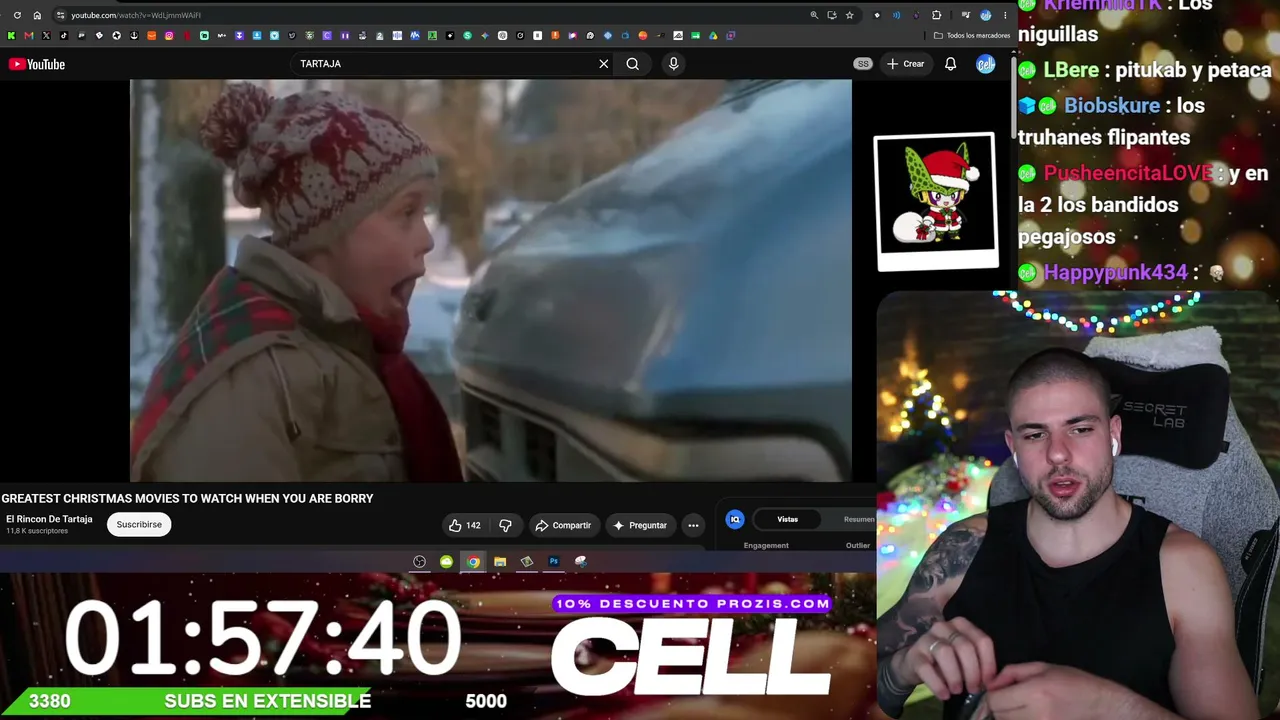1280x720 pixels.
Task: Click the Santa Cell avatar image
Action: (x=936, y=201)
